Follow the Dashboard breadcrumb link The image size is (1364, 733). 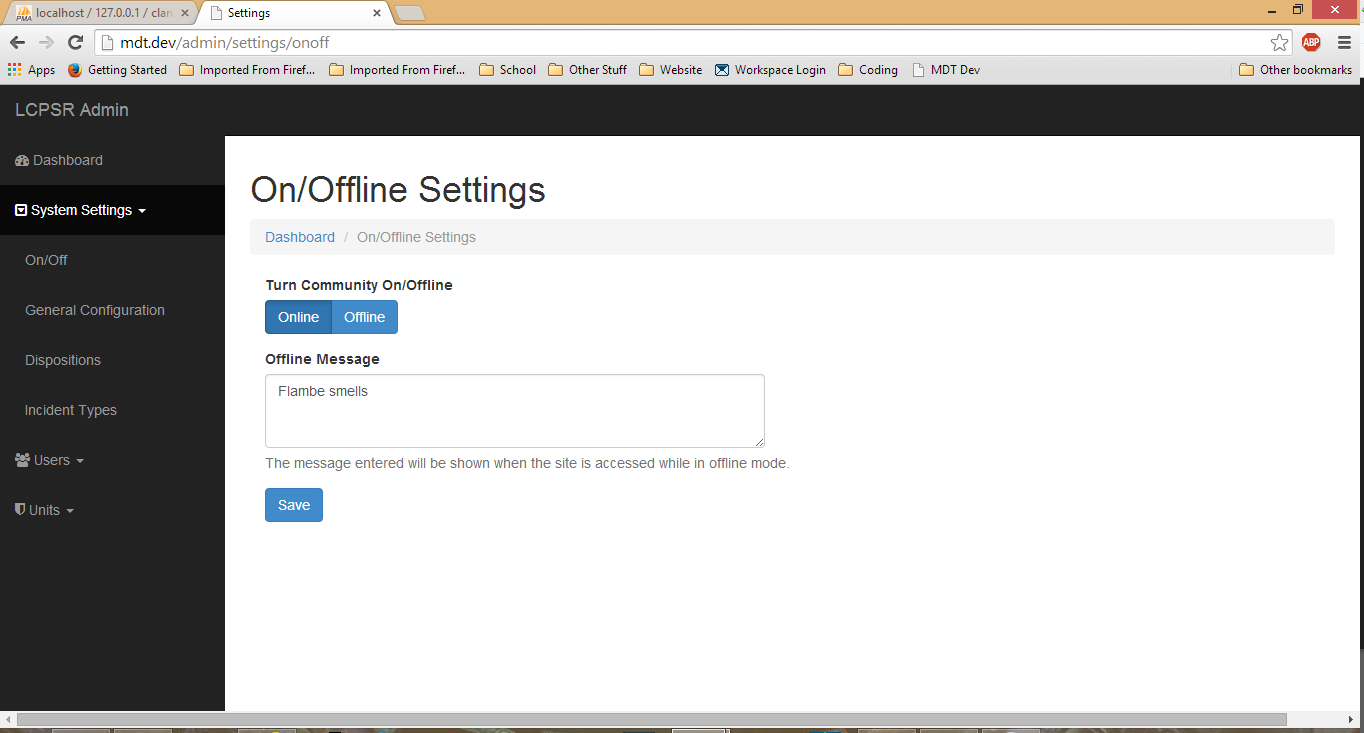(300, 237)
